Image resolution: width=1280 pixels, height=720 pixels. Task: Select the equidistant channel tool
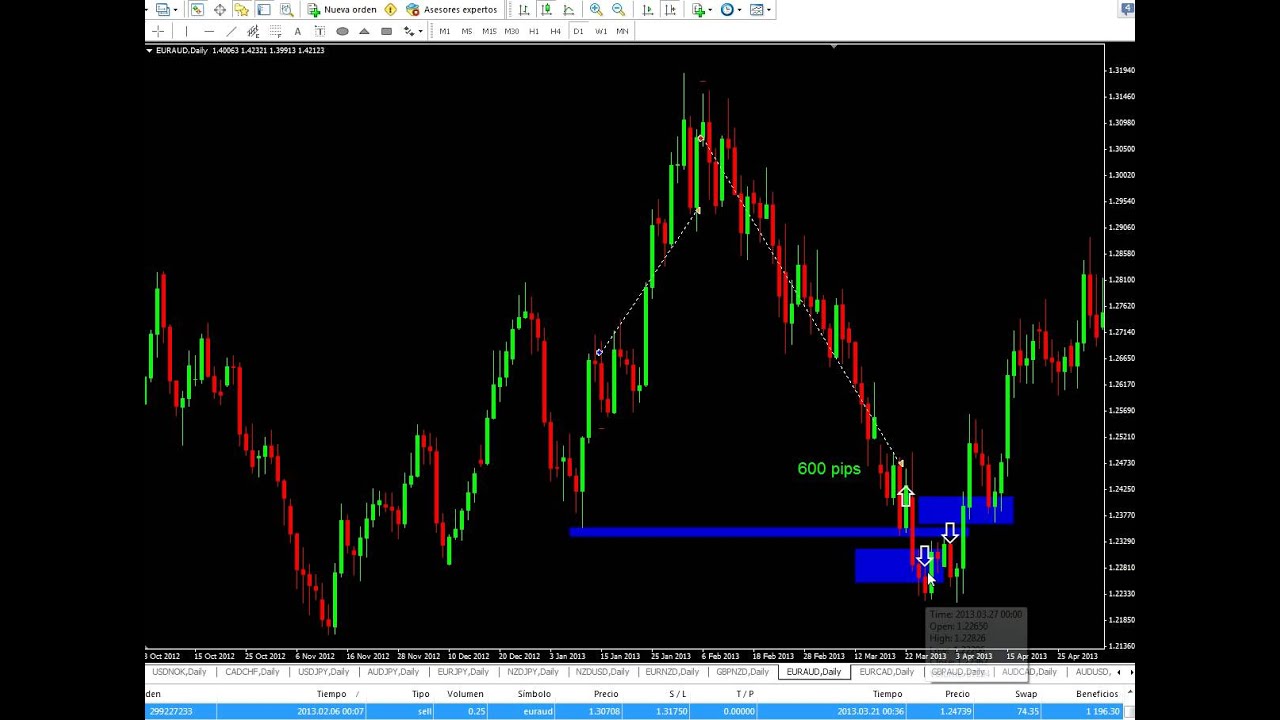[253, 31]
